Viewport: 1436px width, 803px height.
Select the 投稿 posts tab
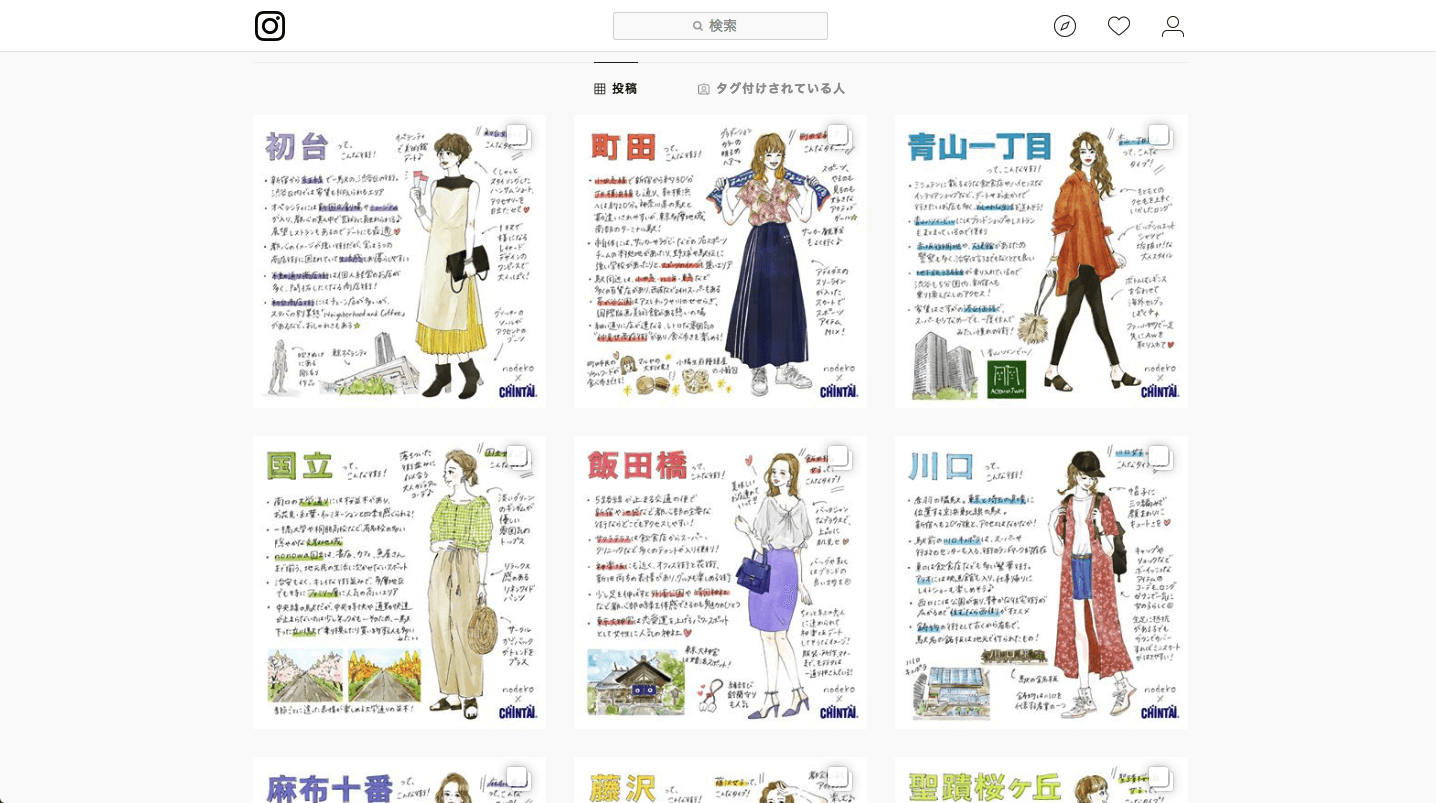[616, 88]
